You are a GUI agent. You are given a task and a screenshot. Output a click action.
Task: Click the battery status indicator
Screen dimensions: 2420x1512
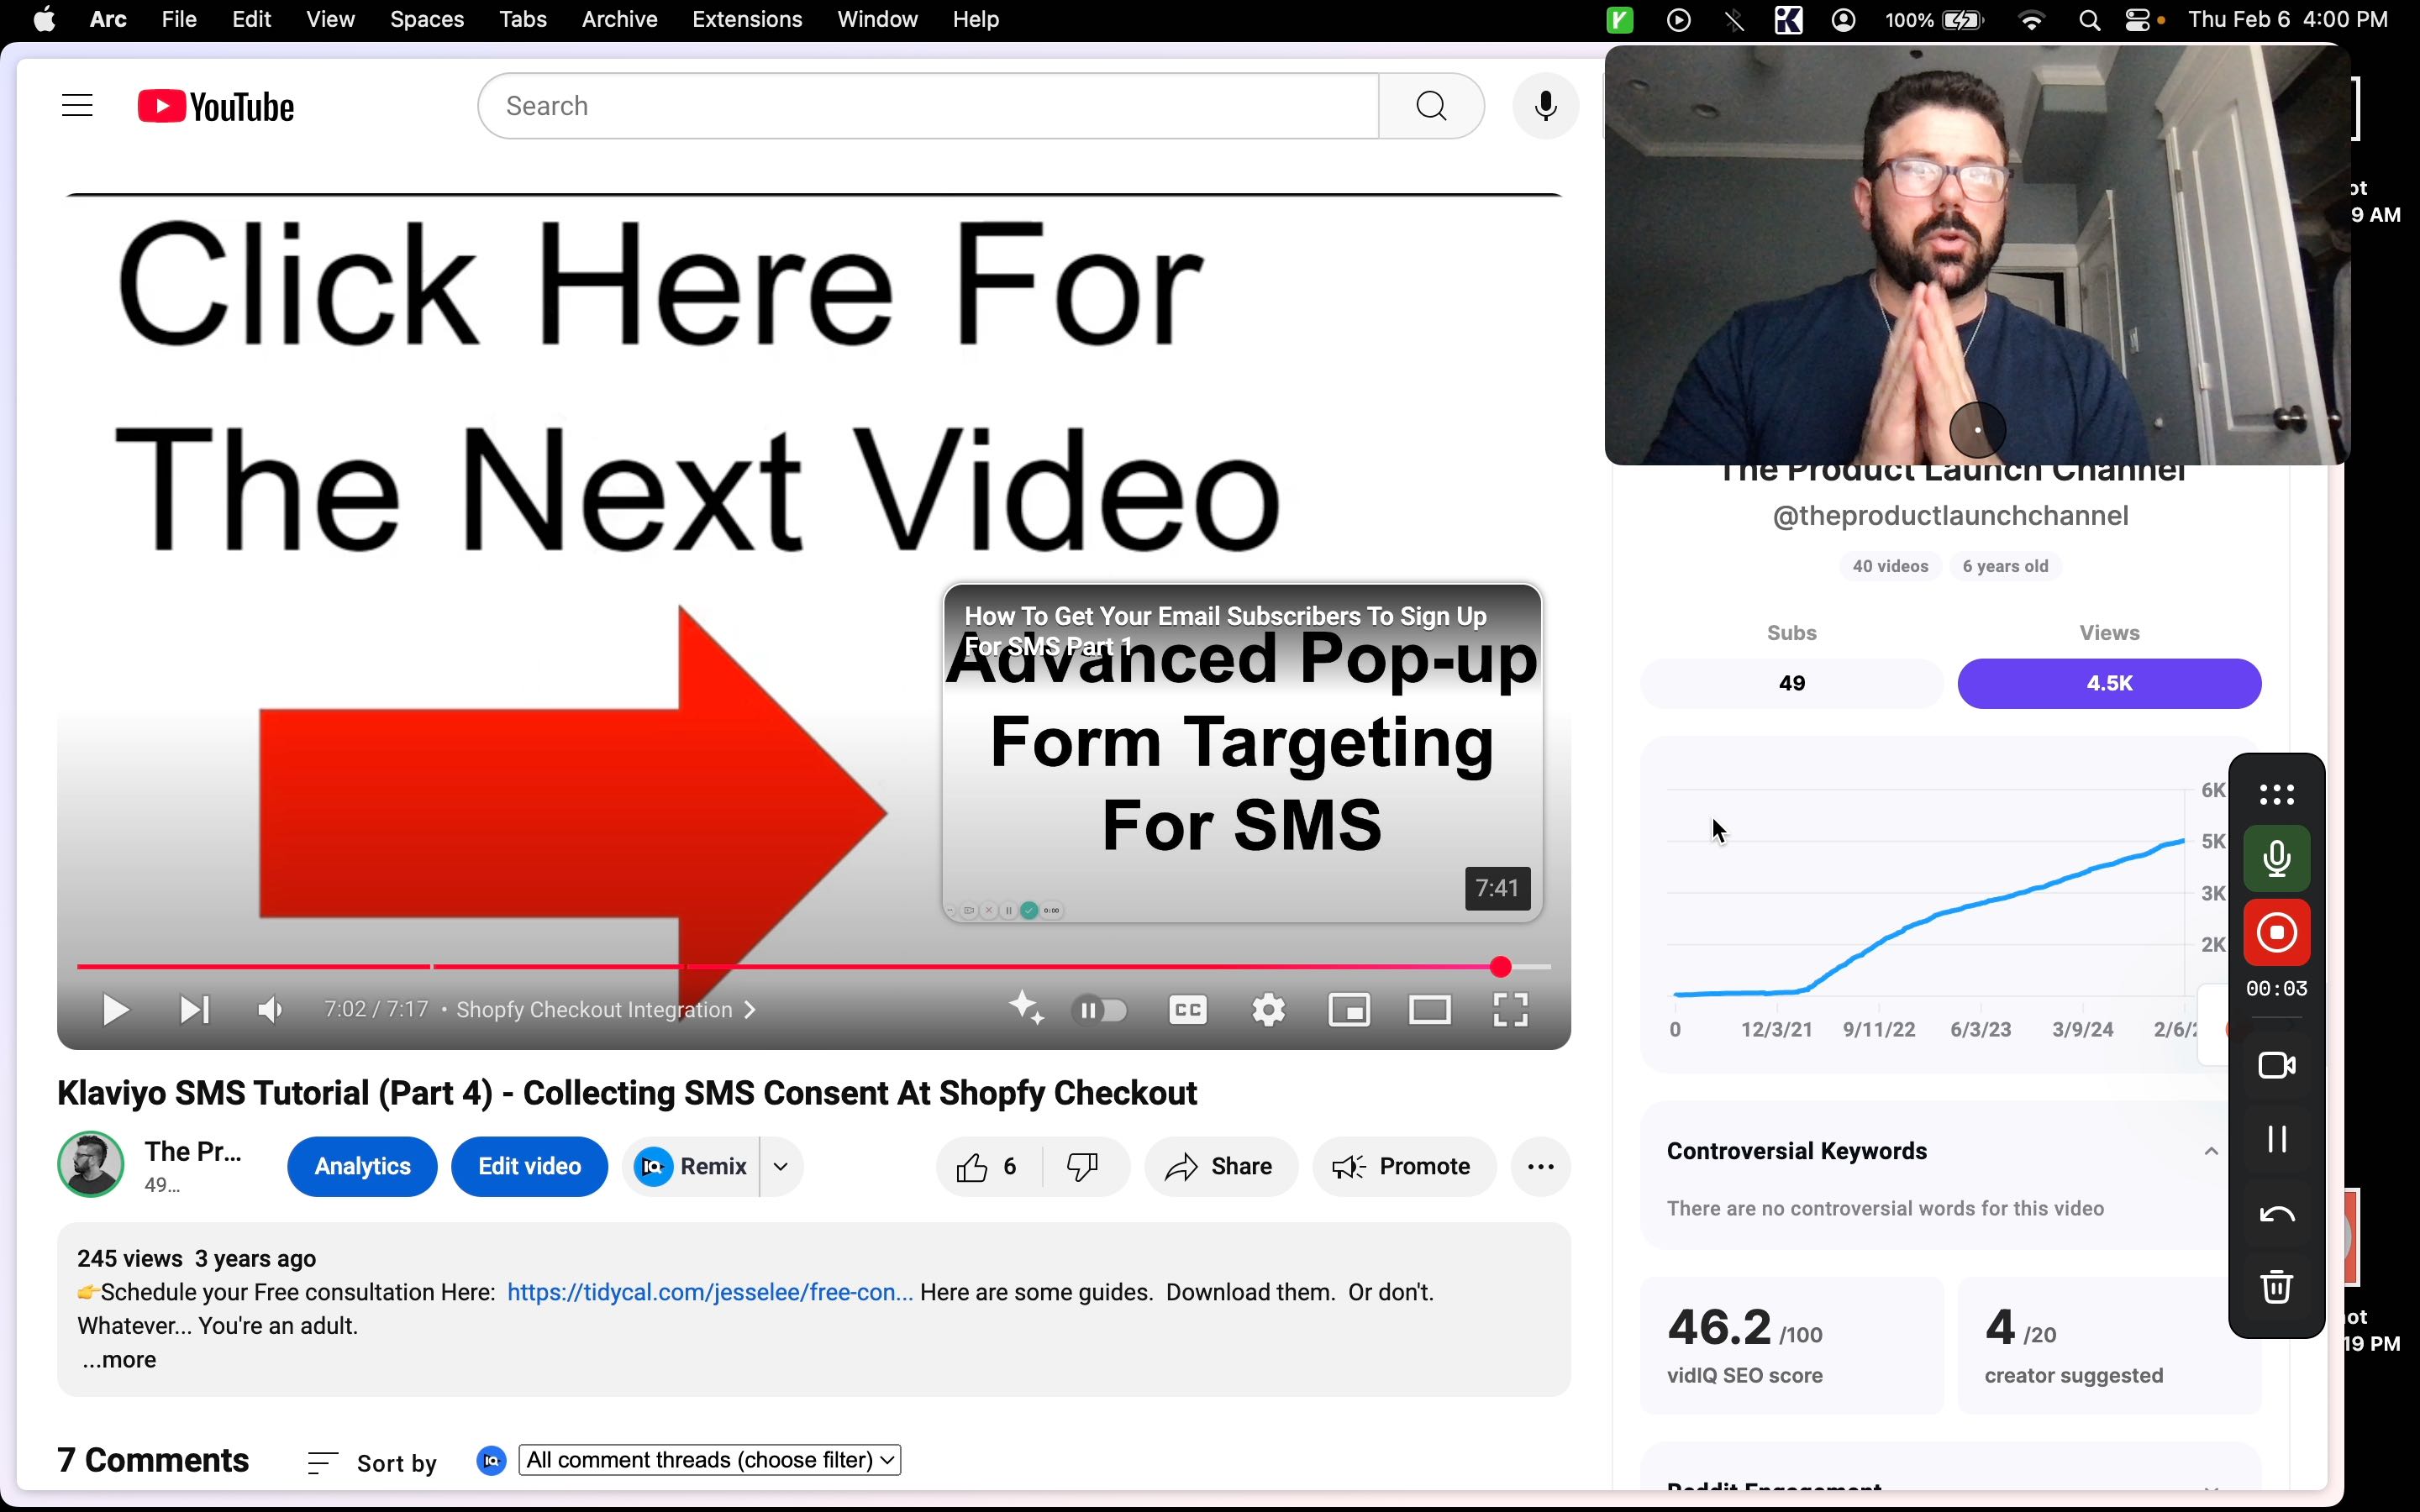point(1934,20)
